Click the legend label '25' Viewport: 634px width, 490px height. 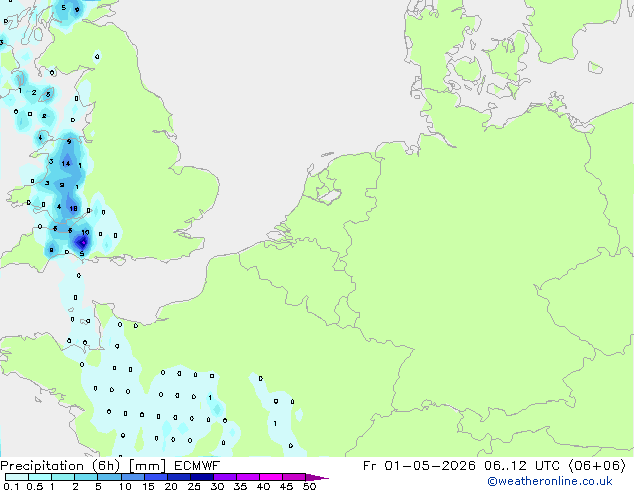194,486
